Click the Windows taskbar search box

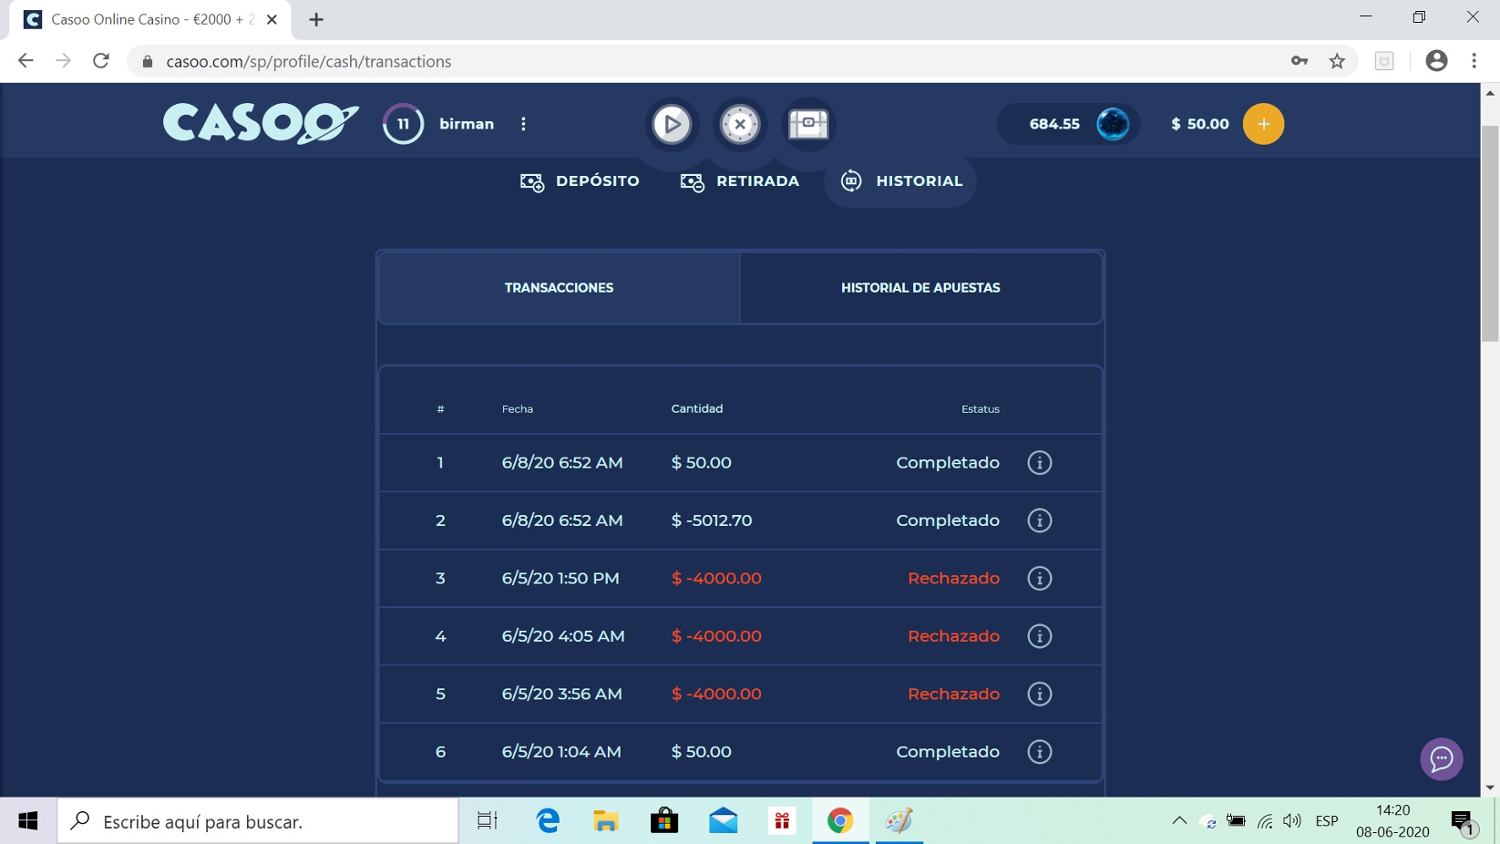[x=258, y=821]
